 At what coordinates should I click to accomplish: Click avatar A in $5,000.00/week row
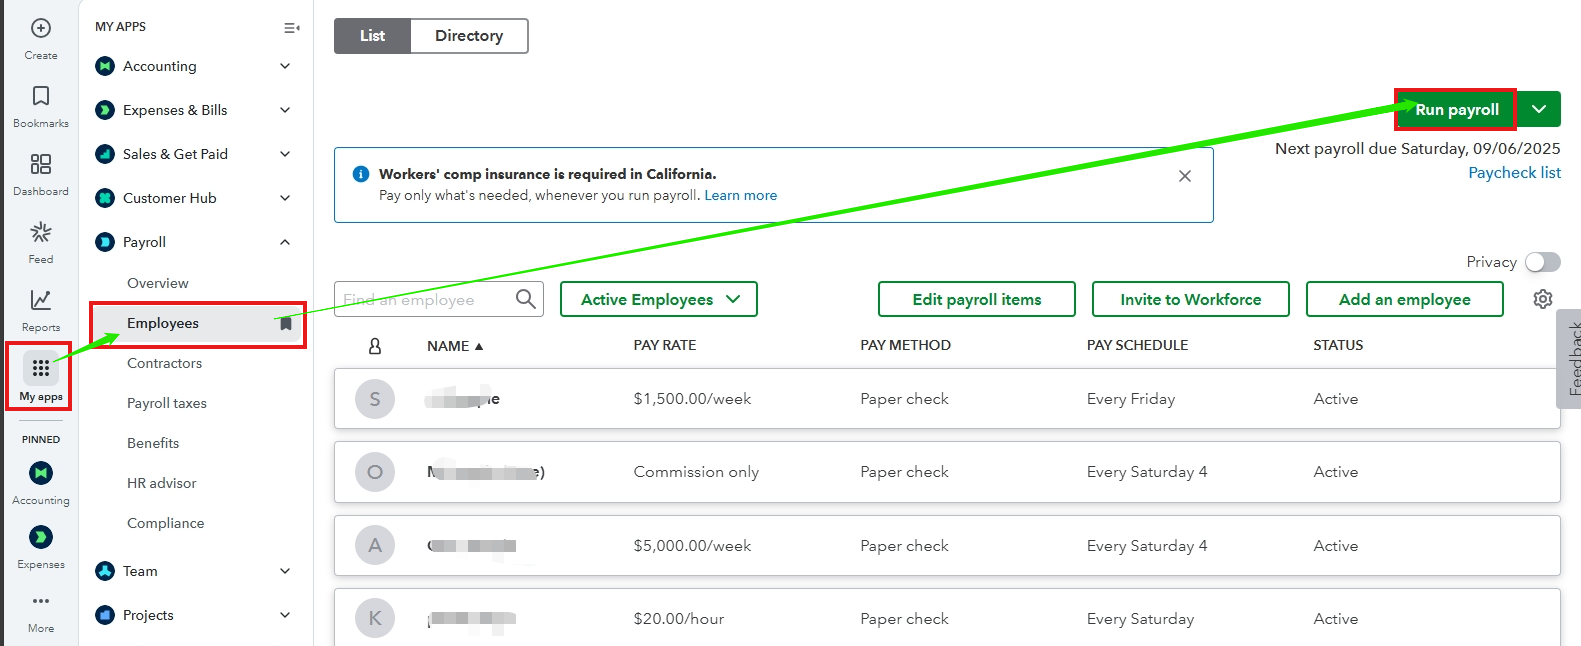click(x=375, y=546)
